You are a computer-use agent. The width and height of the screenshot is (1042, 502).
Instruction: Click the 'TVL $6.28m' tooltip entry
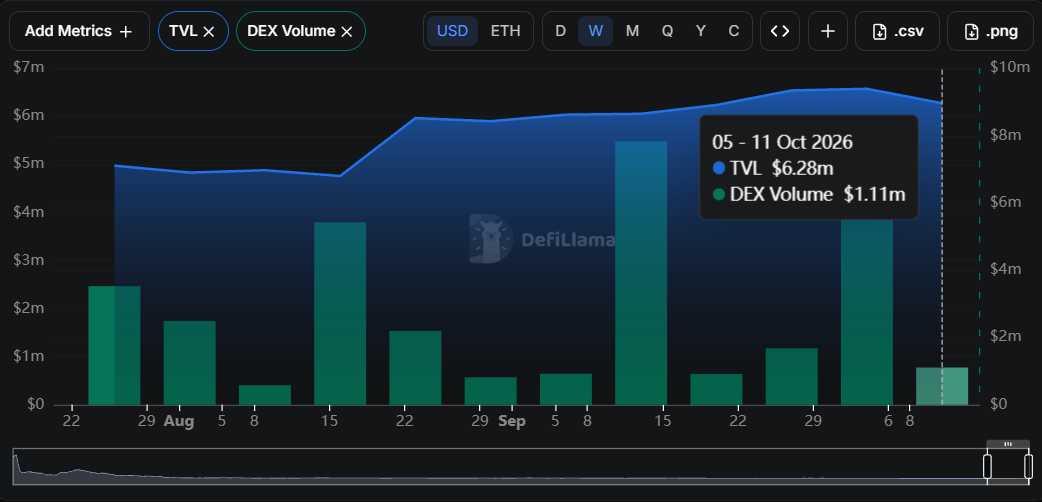(773, 168)
